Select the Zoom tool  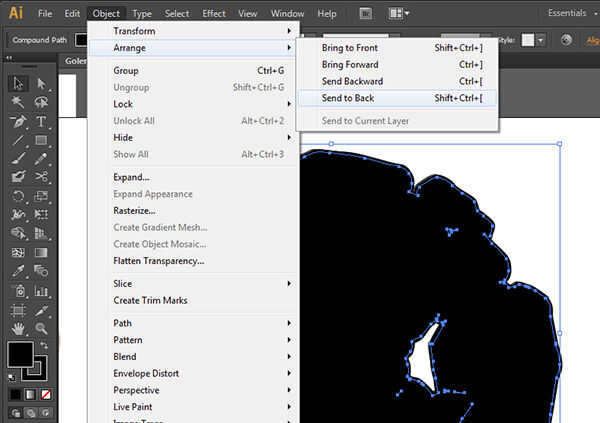click(x=41, y=328)
